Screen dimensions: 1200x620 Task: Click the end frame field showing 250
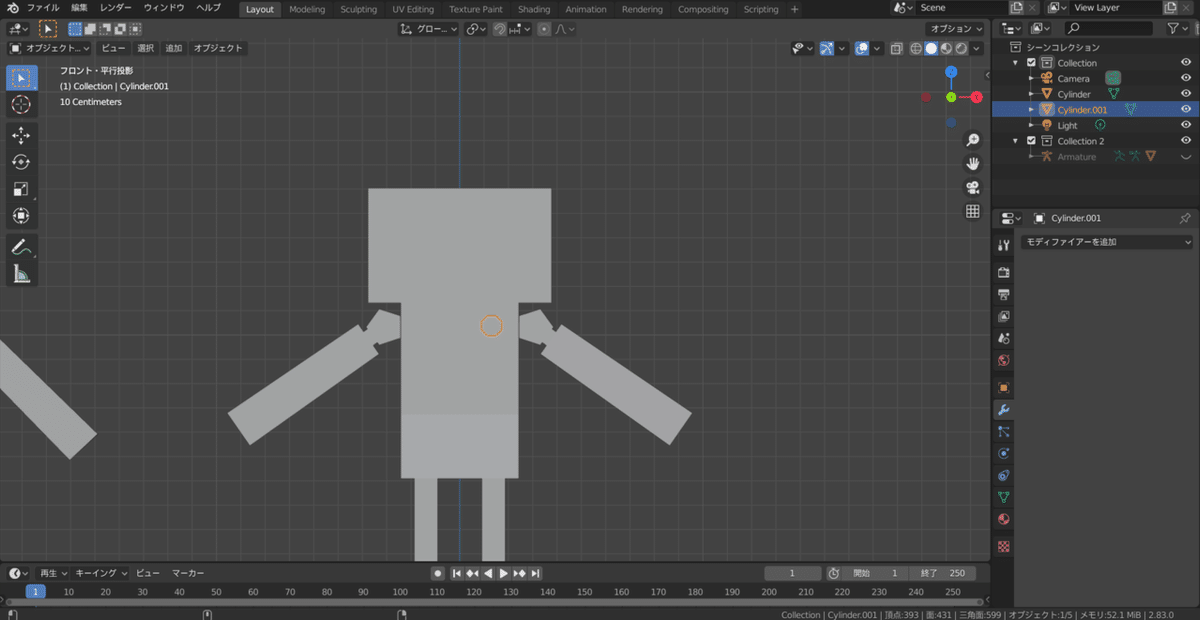(943, 573)
